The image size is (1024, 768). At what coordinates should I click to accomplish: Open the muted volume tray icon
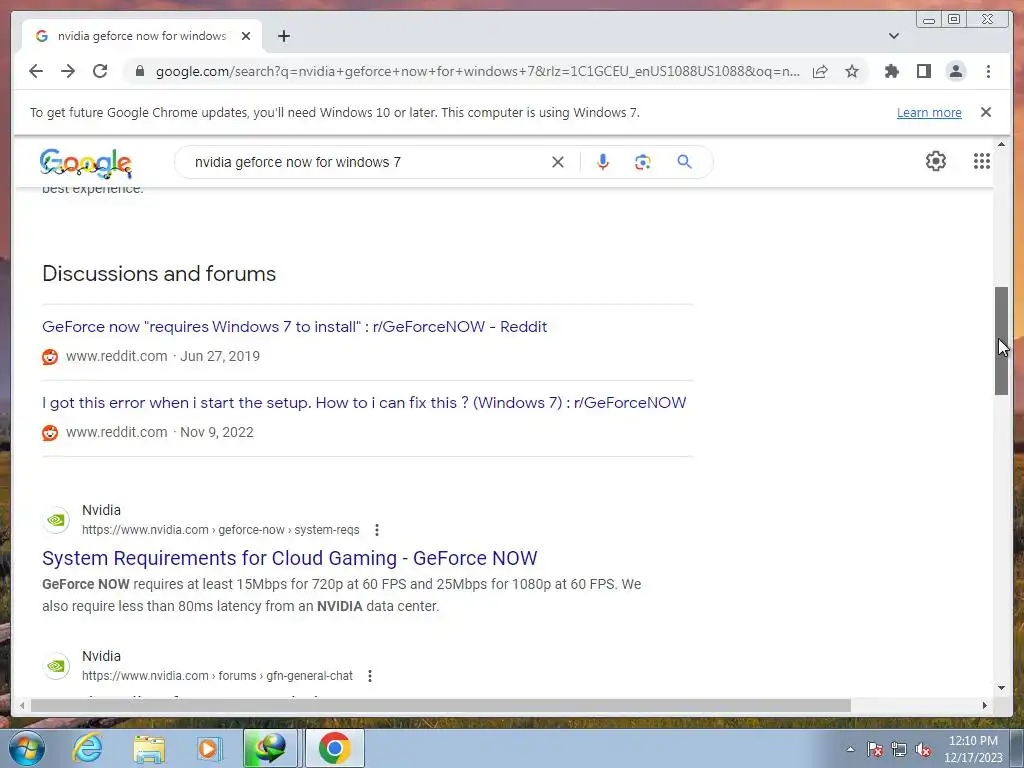(923, 749)
